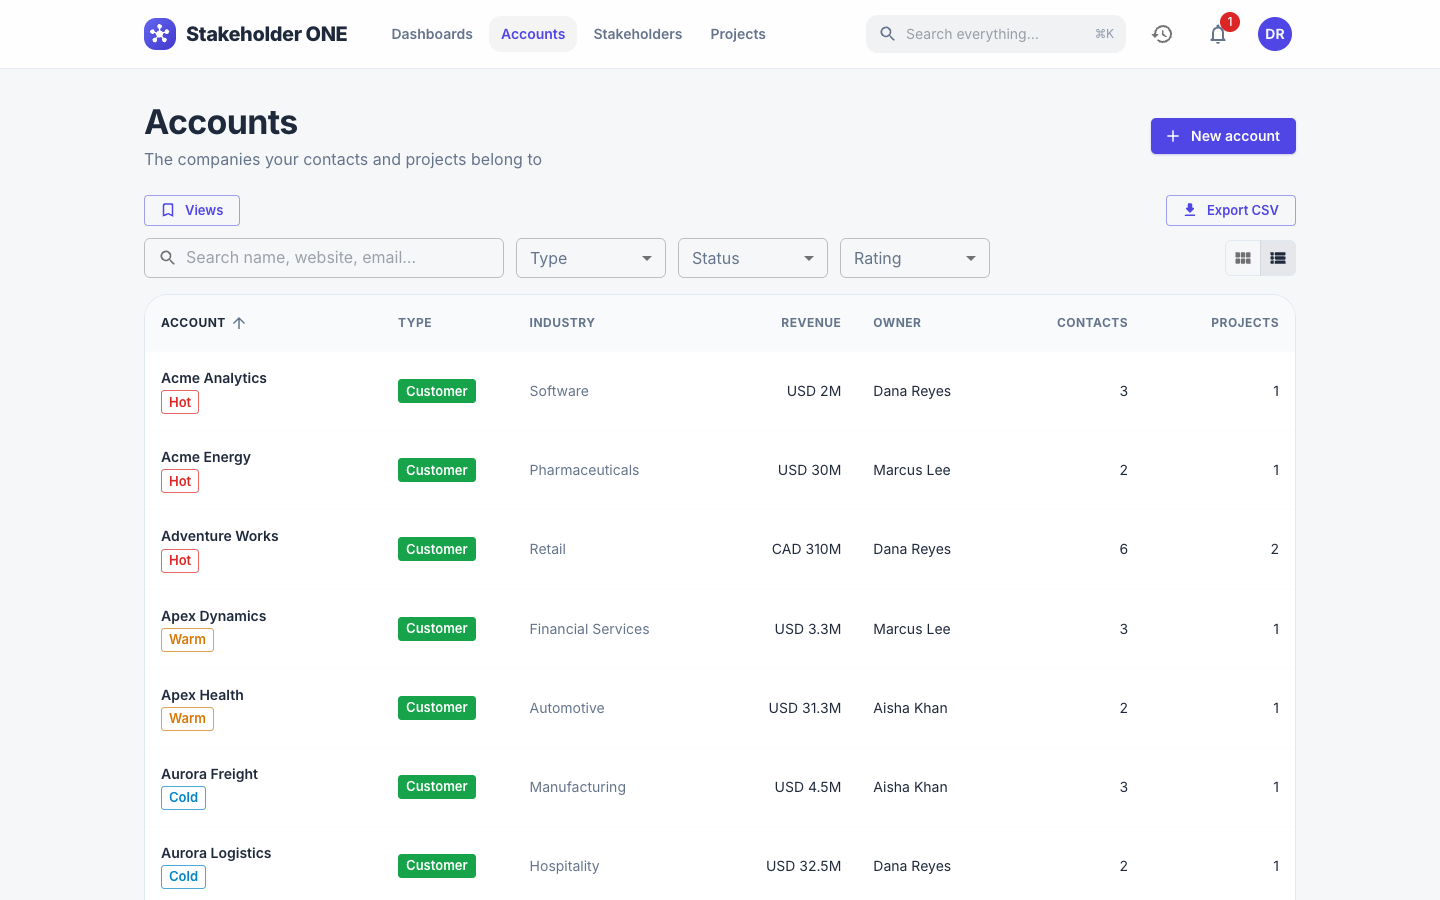Click the Export CSV button
Screen dimensions: 1440x900
click(1231, 210)
